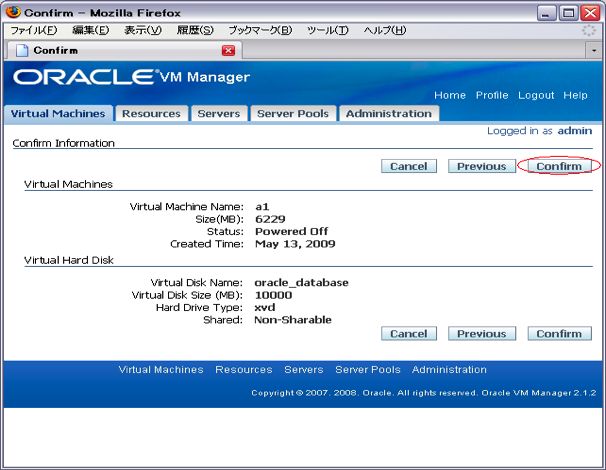Click the Oracle copyright footer text
606x470 pixels.
pos(424,393)
